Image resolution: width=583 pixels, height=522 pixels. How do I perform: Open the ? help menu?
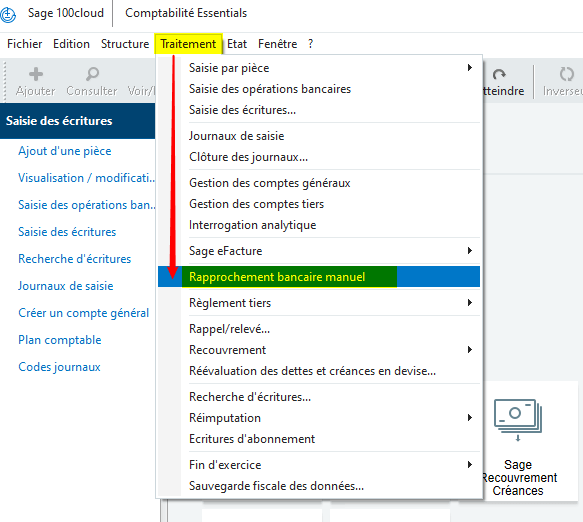click(x=310, y=44)
